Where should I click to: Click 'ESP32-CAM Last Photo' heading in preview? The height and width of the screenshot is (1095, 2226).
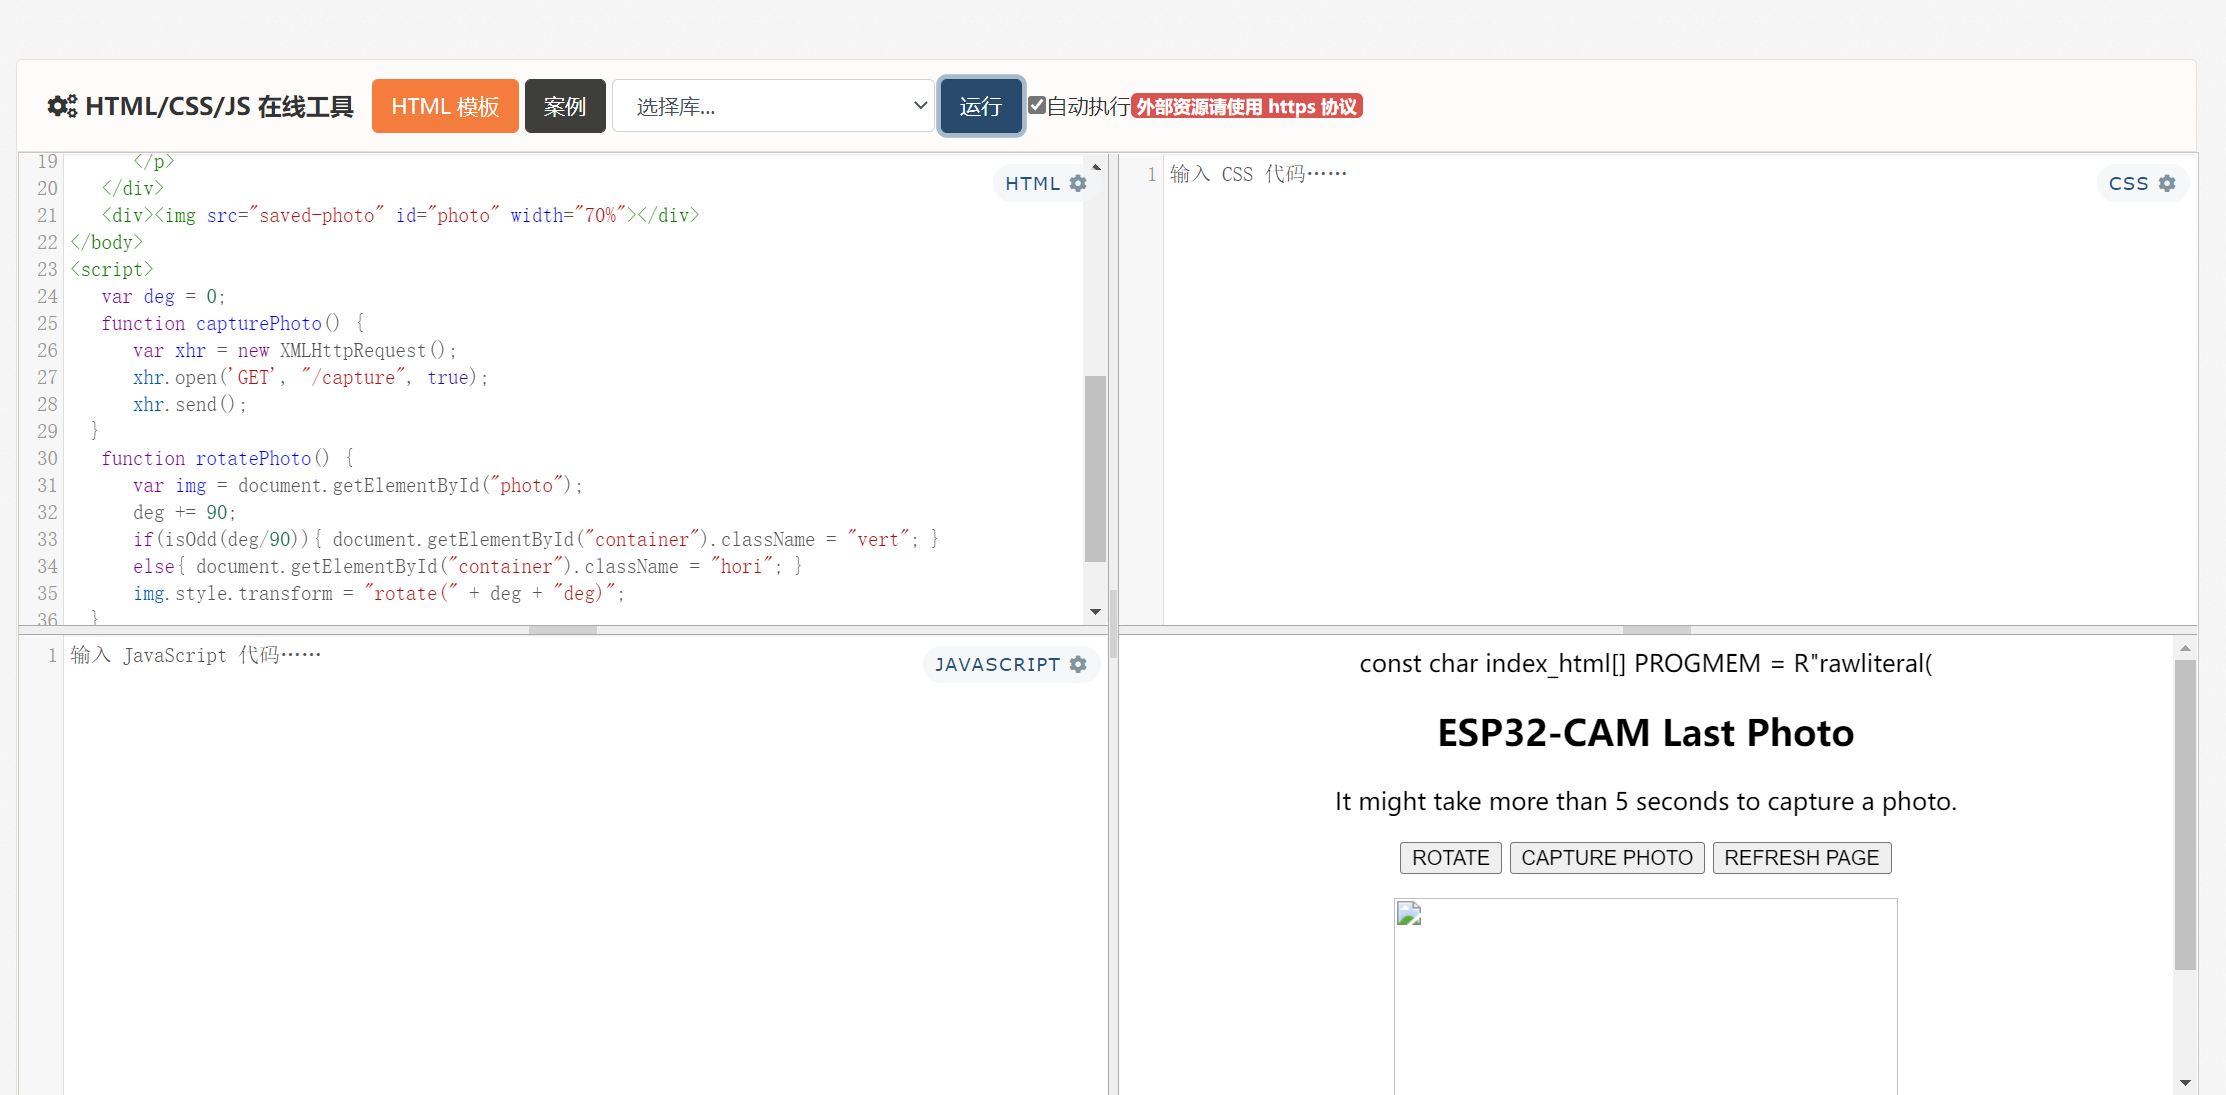click(x=1645, y=733)
